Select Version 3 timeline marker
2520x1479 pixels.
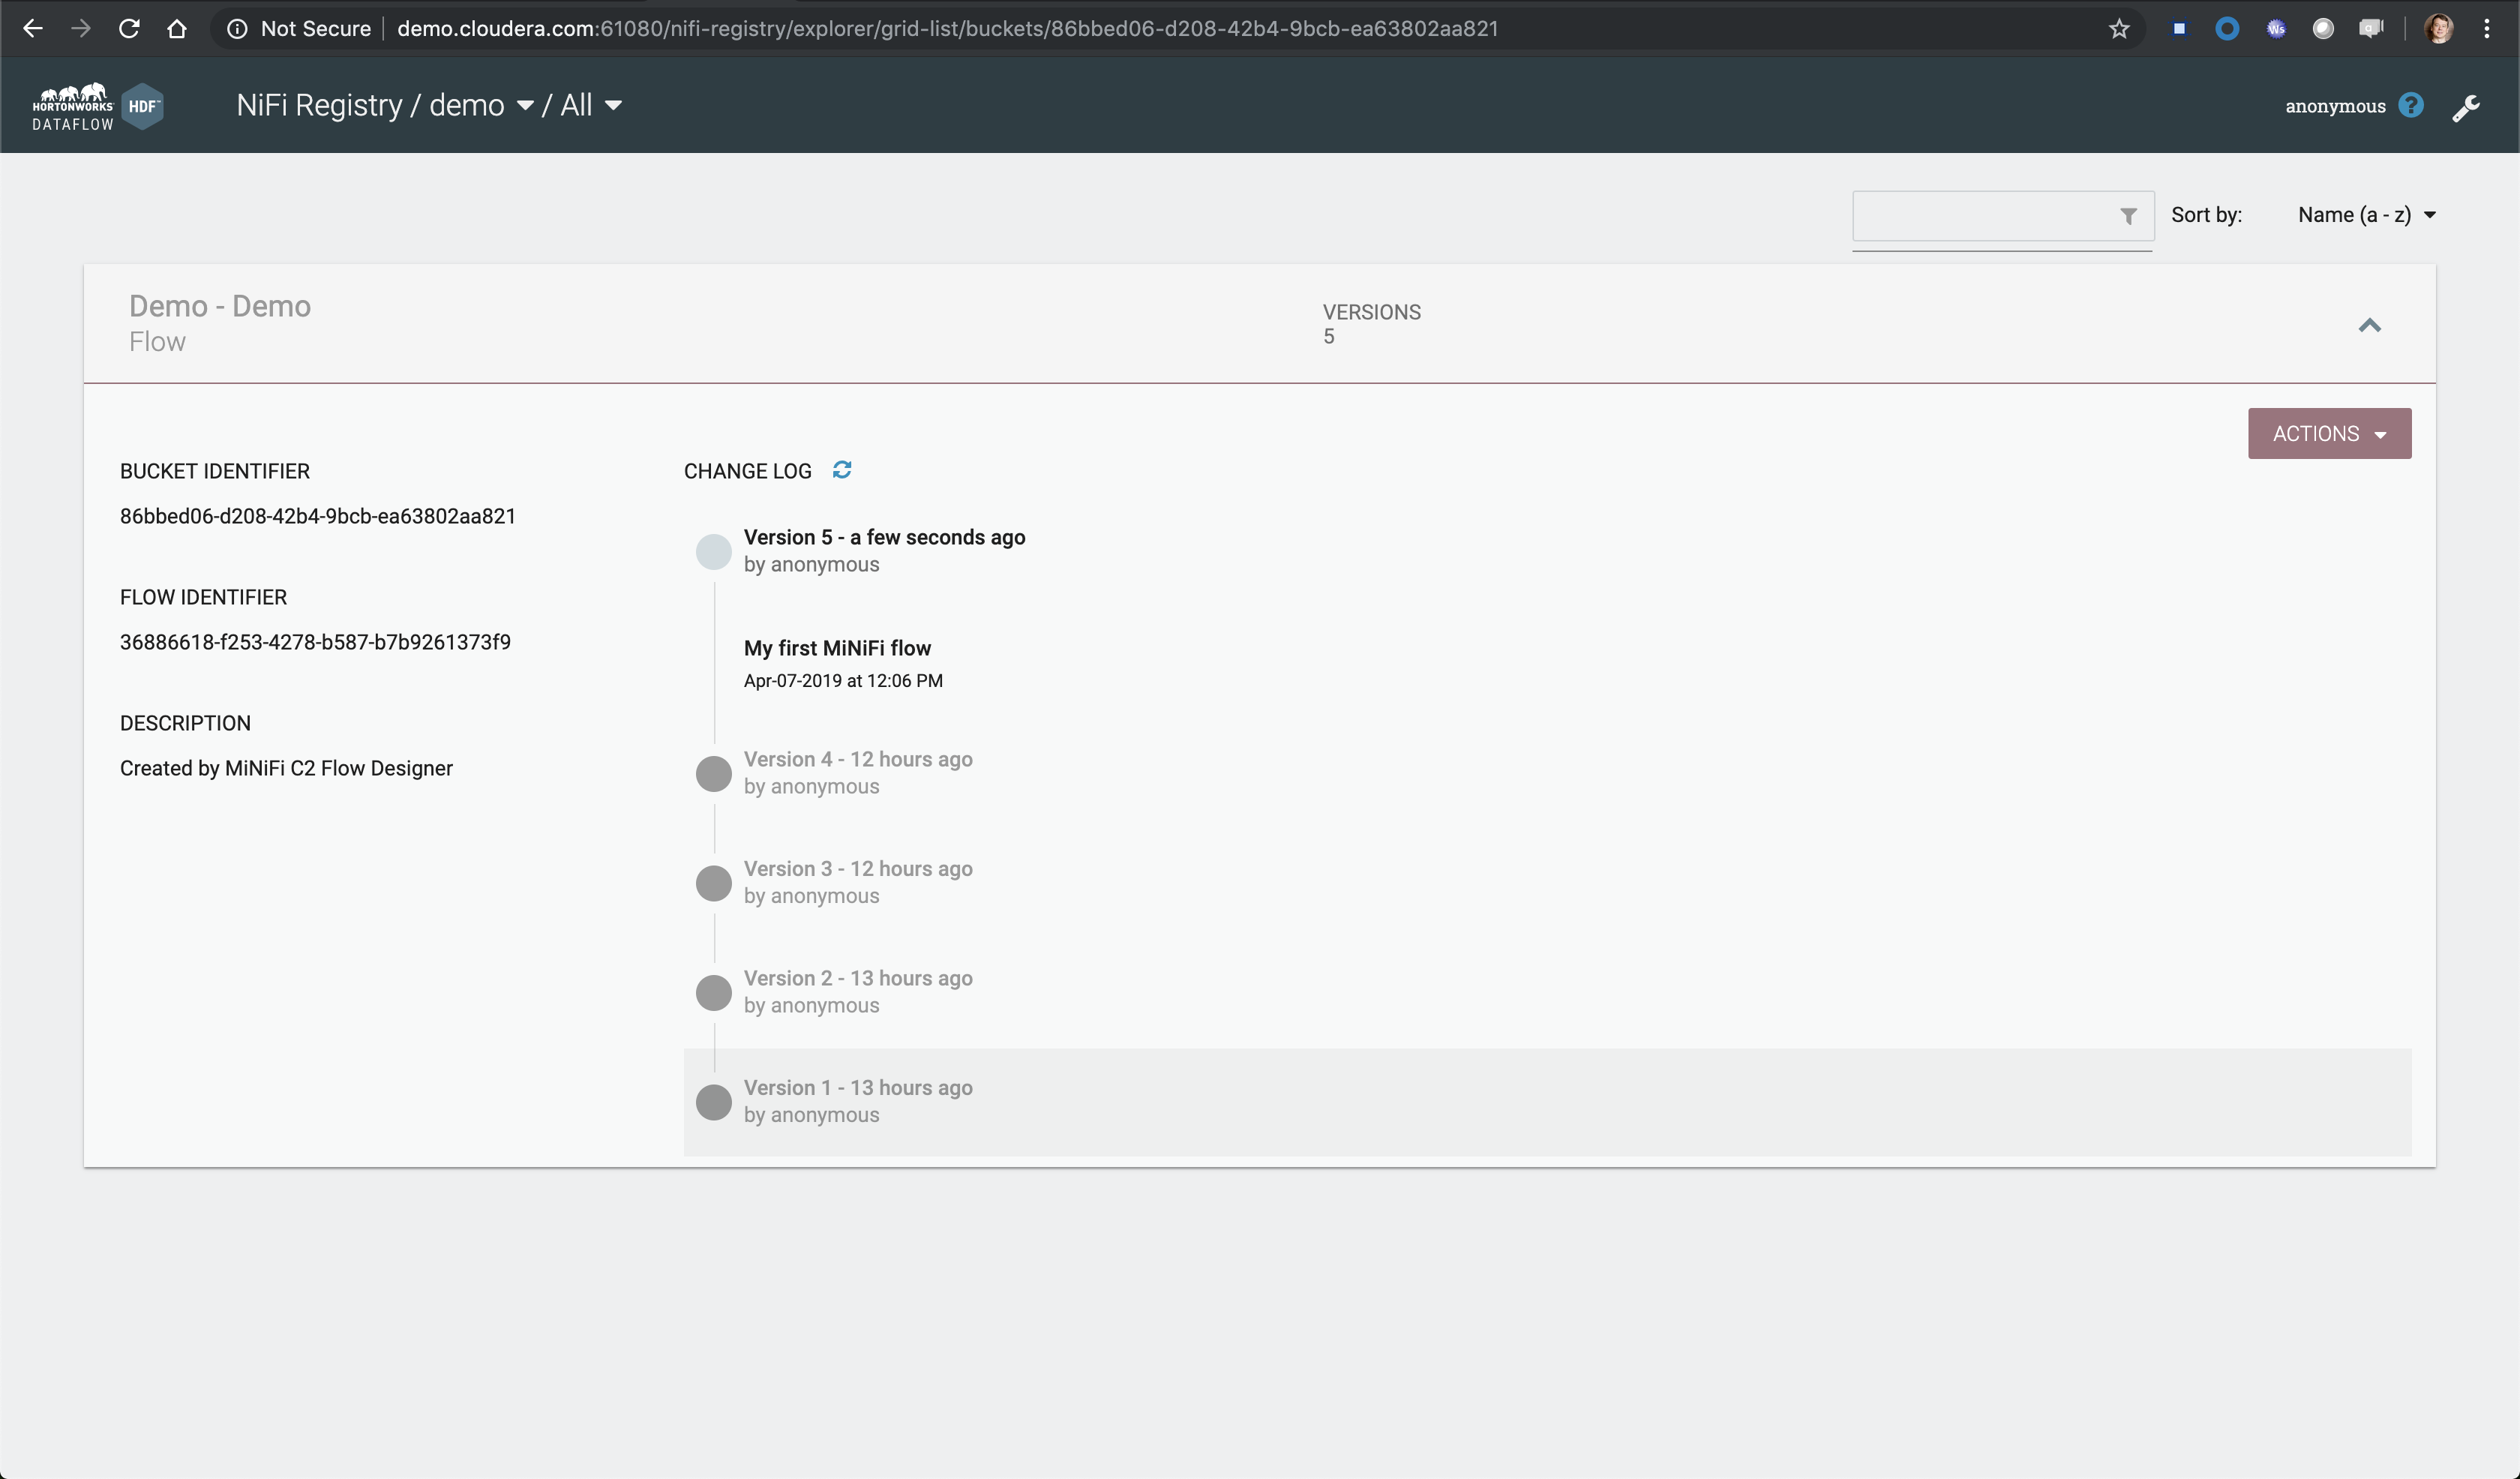click(714, 883)
